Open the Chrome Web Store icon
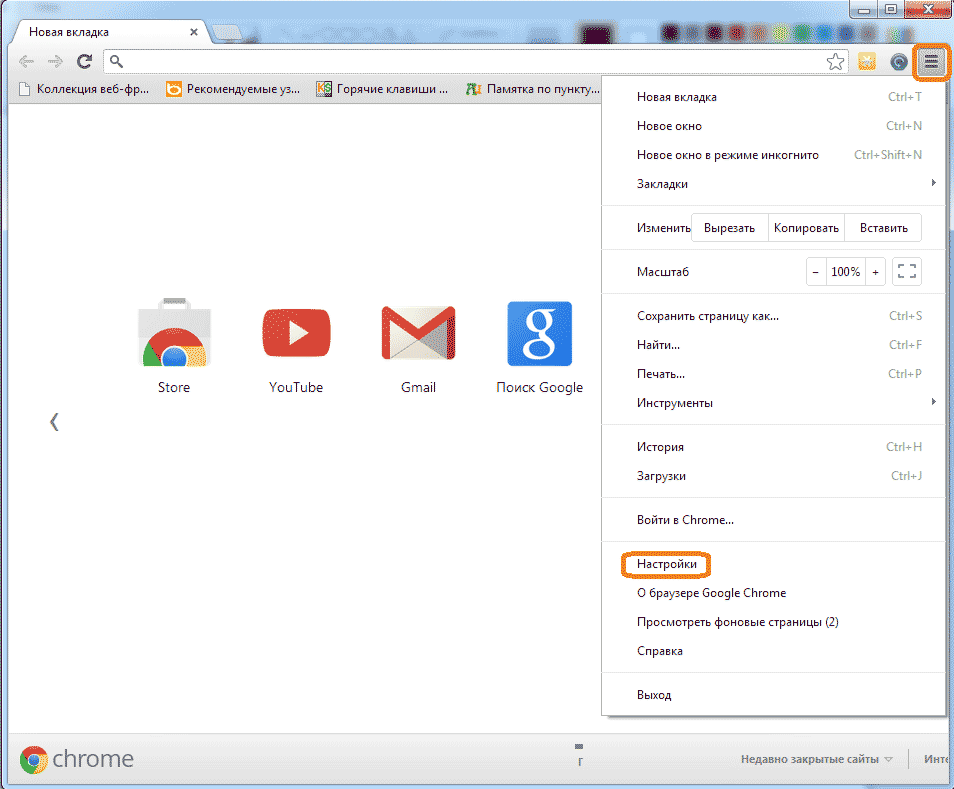954x789 pixels. tap(173, 334)
